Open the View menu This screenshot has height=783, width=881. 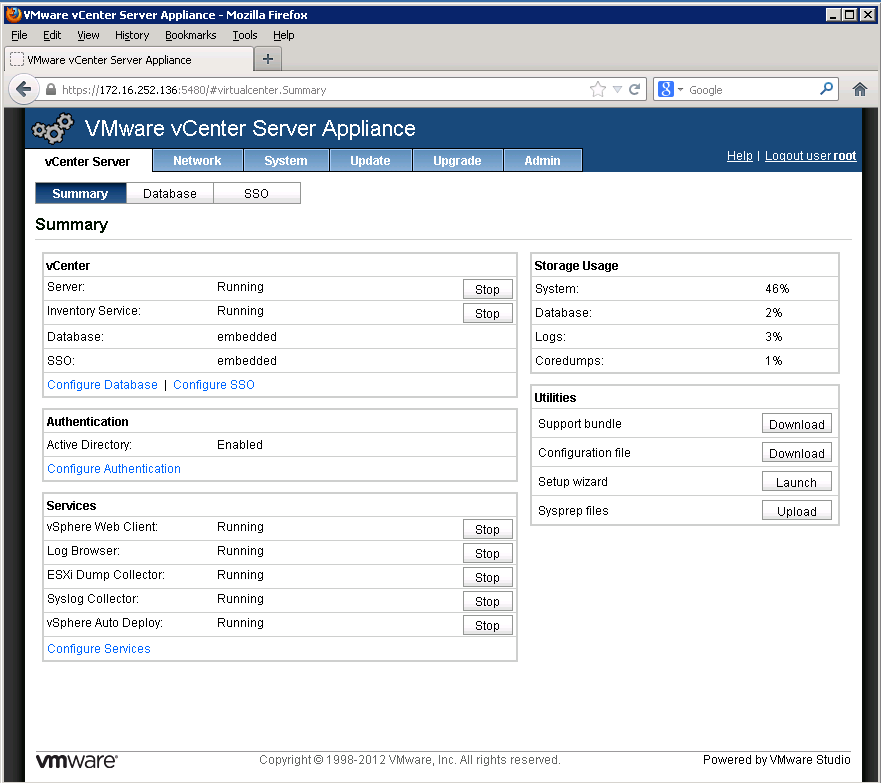pyautogui.click(x=88, y=35)
